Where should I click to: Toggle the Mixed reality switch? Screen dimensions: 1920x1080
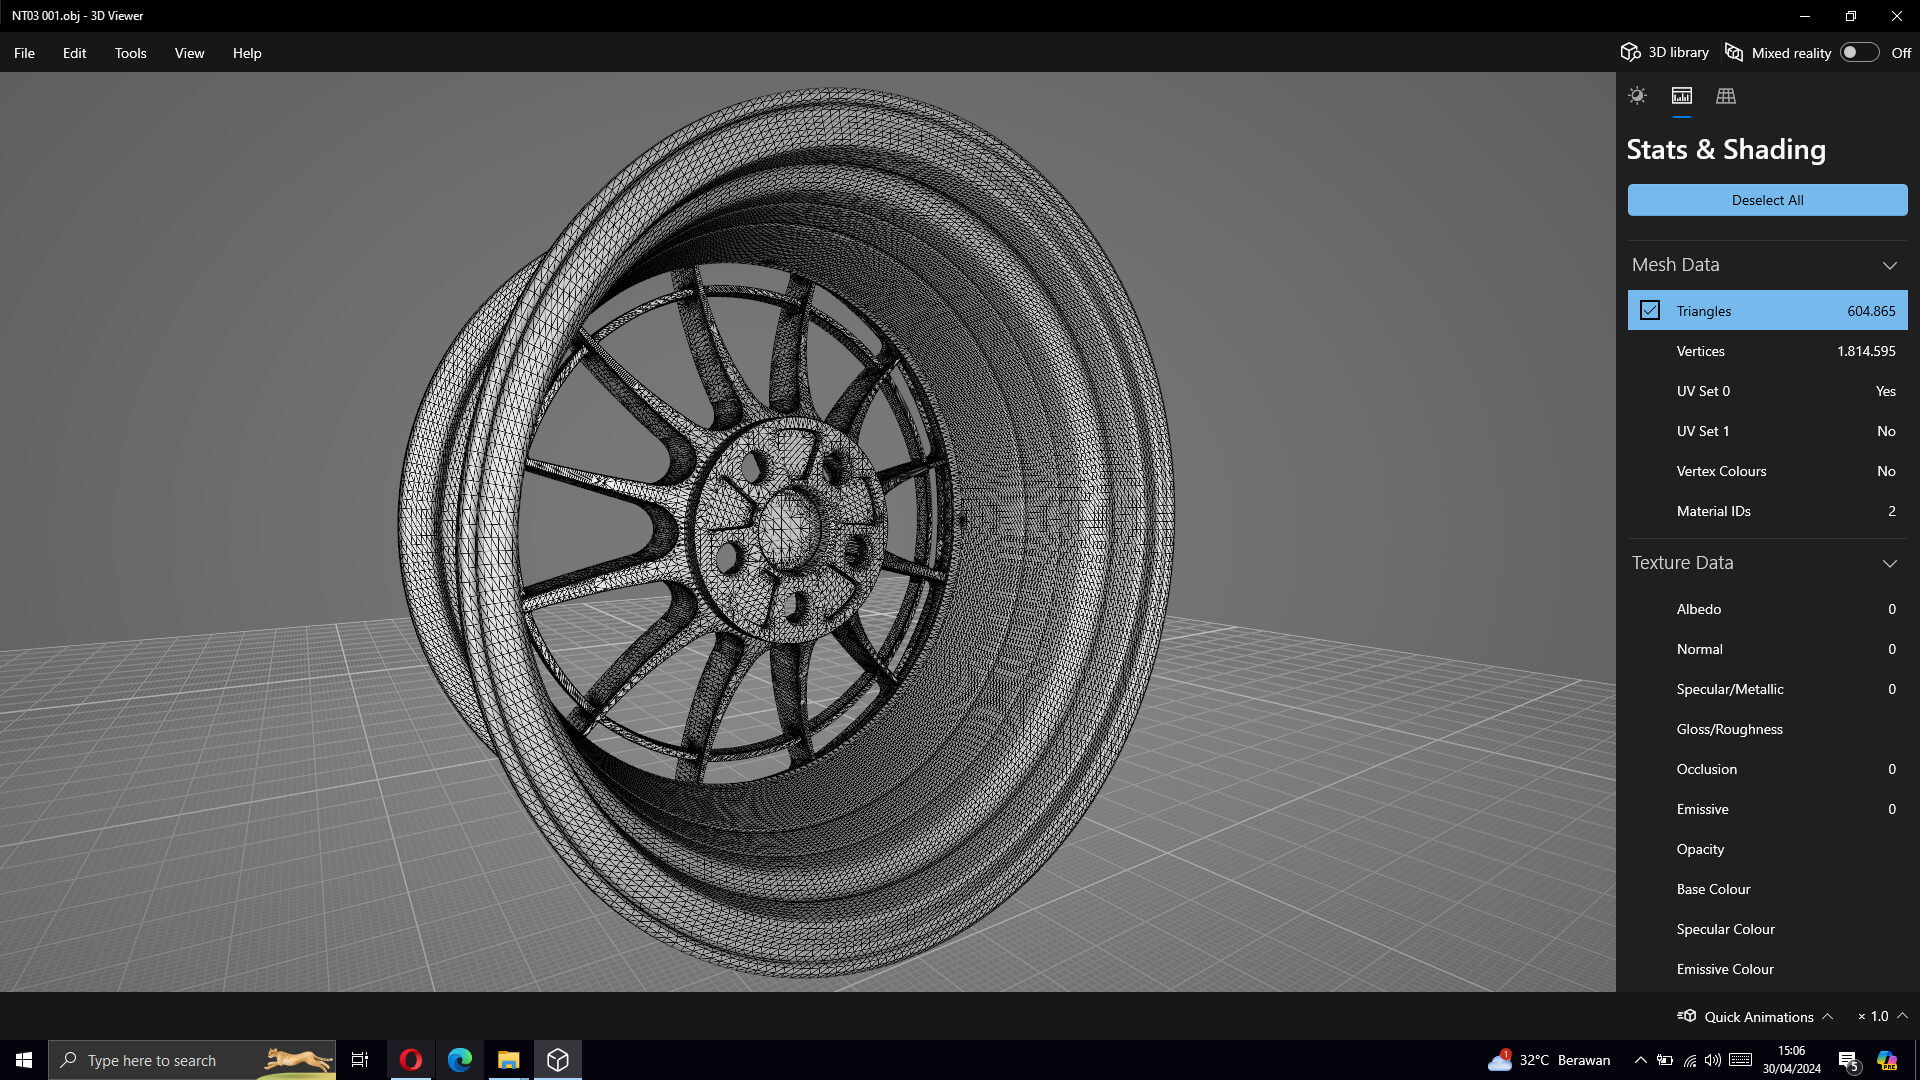click(1859, 52)
